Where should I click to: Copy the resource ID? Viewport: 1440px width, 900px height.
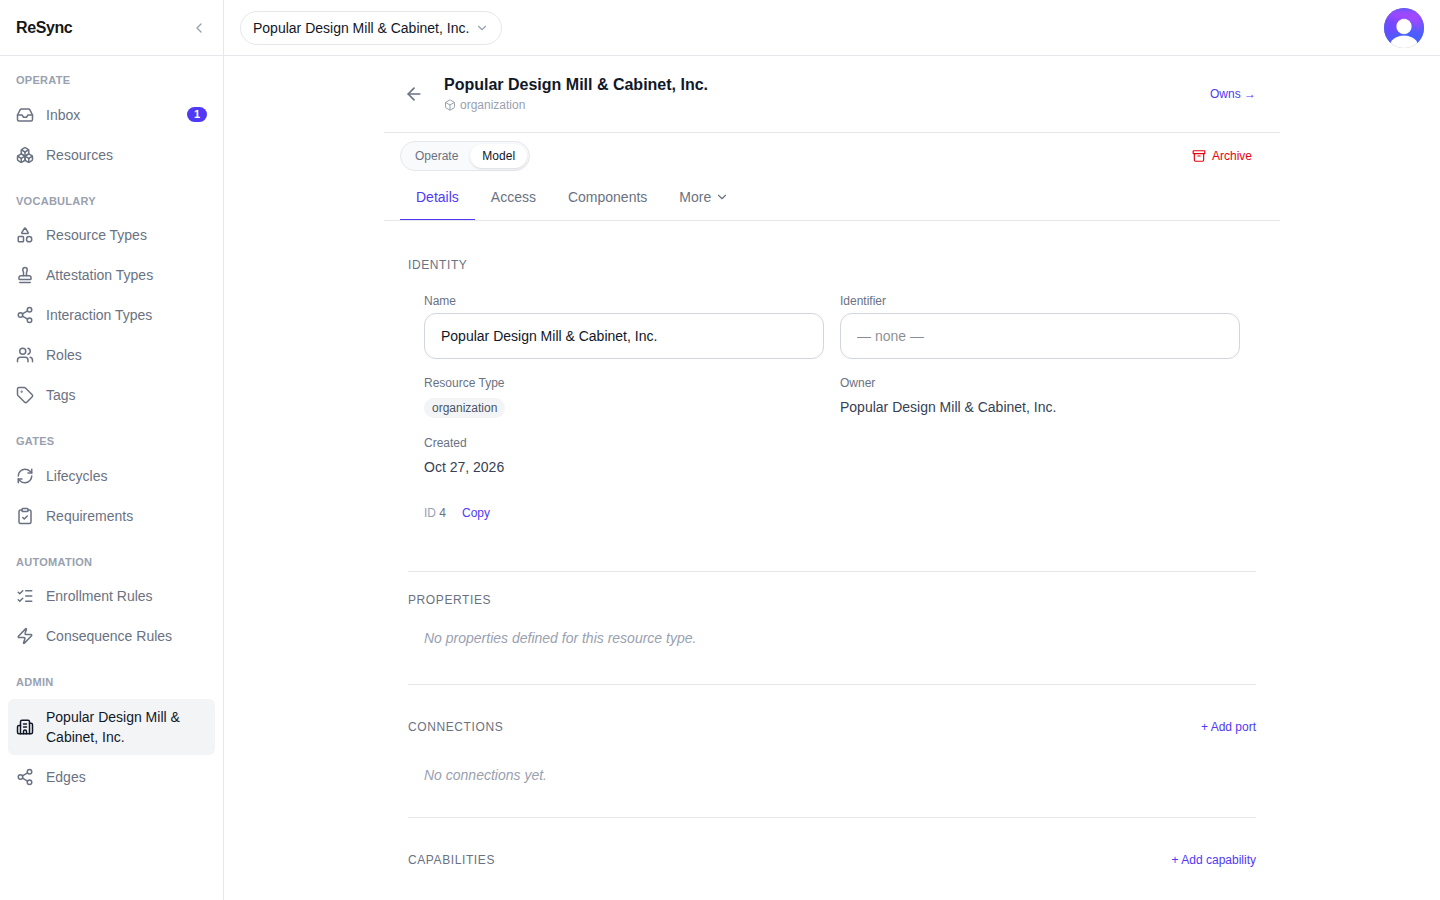point(476,513)
